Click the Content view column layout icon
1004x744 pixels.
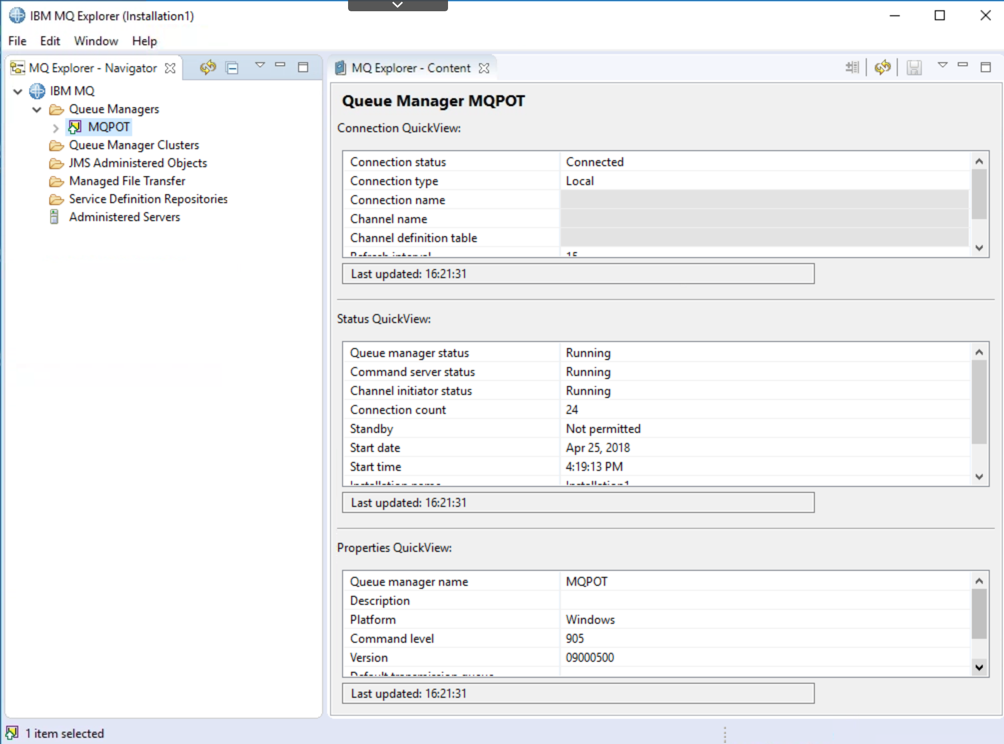852,67
